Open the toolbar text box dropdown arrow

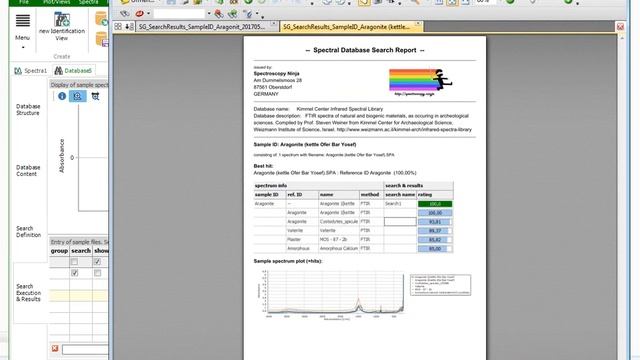coord(209,14)
